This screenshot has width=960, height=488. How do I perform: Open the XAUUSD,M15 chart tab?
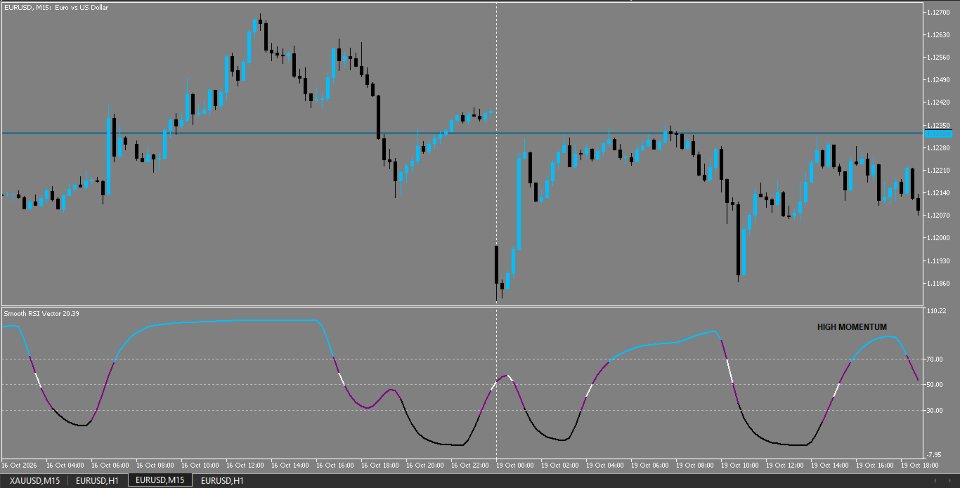point(34,481)
